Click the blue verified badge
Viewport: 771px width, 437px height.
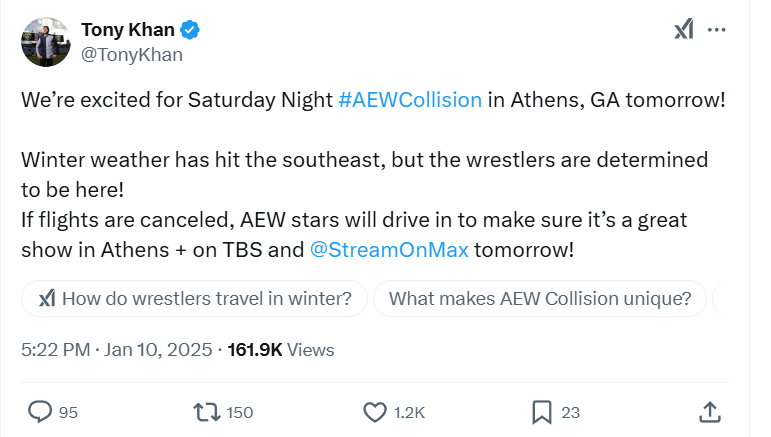pyautogui.click(x=189, y=30)
